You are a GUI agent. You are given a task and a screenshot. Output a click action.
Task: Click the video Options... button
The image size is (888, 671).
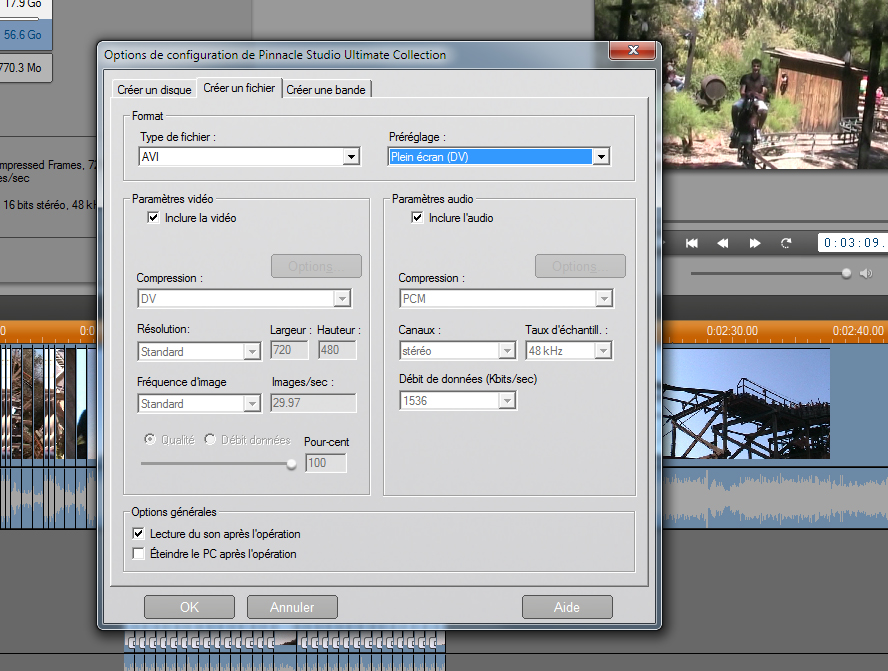(x=316, y=266)
